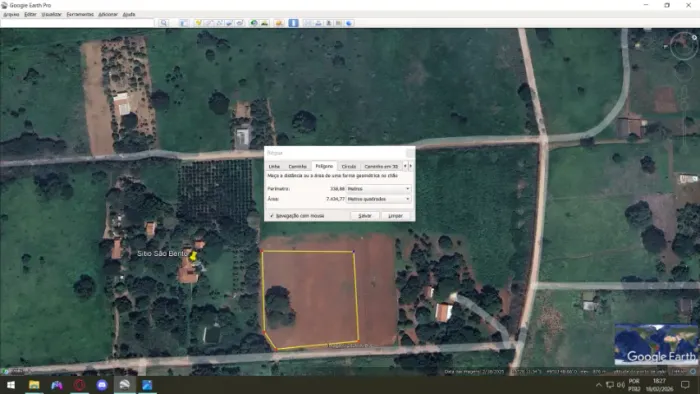700x394 pixels.
Task: Click the perimeter value 338,88
Action: point(337,189)
